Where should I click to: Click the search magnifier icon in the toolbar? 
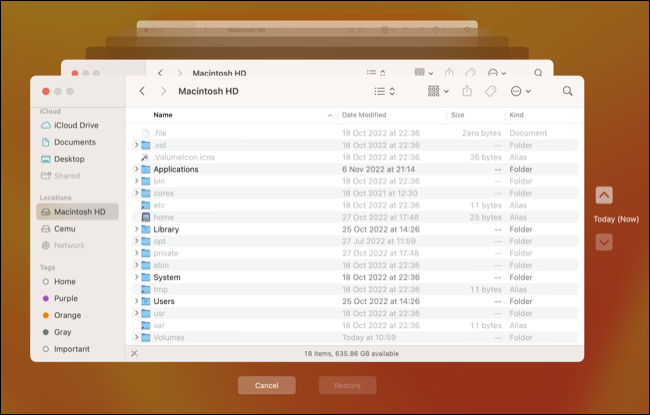(x=567, y=91)
